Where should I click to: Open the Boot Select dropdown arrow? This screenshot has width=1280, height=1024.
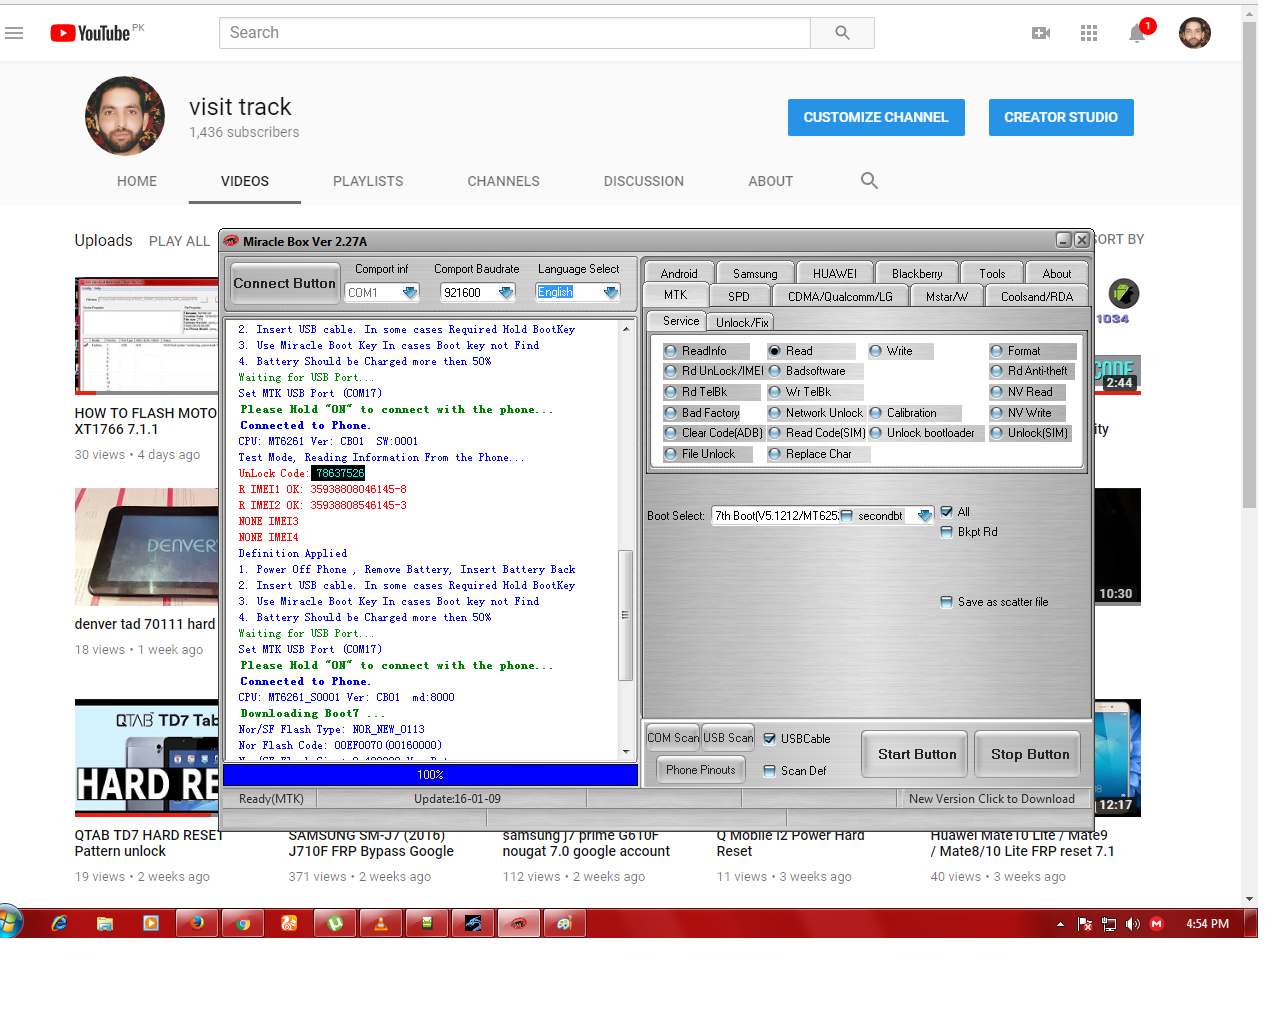pyautogui.click(x=924, y=516)
